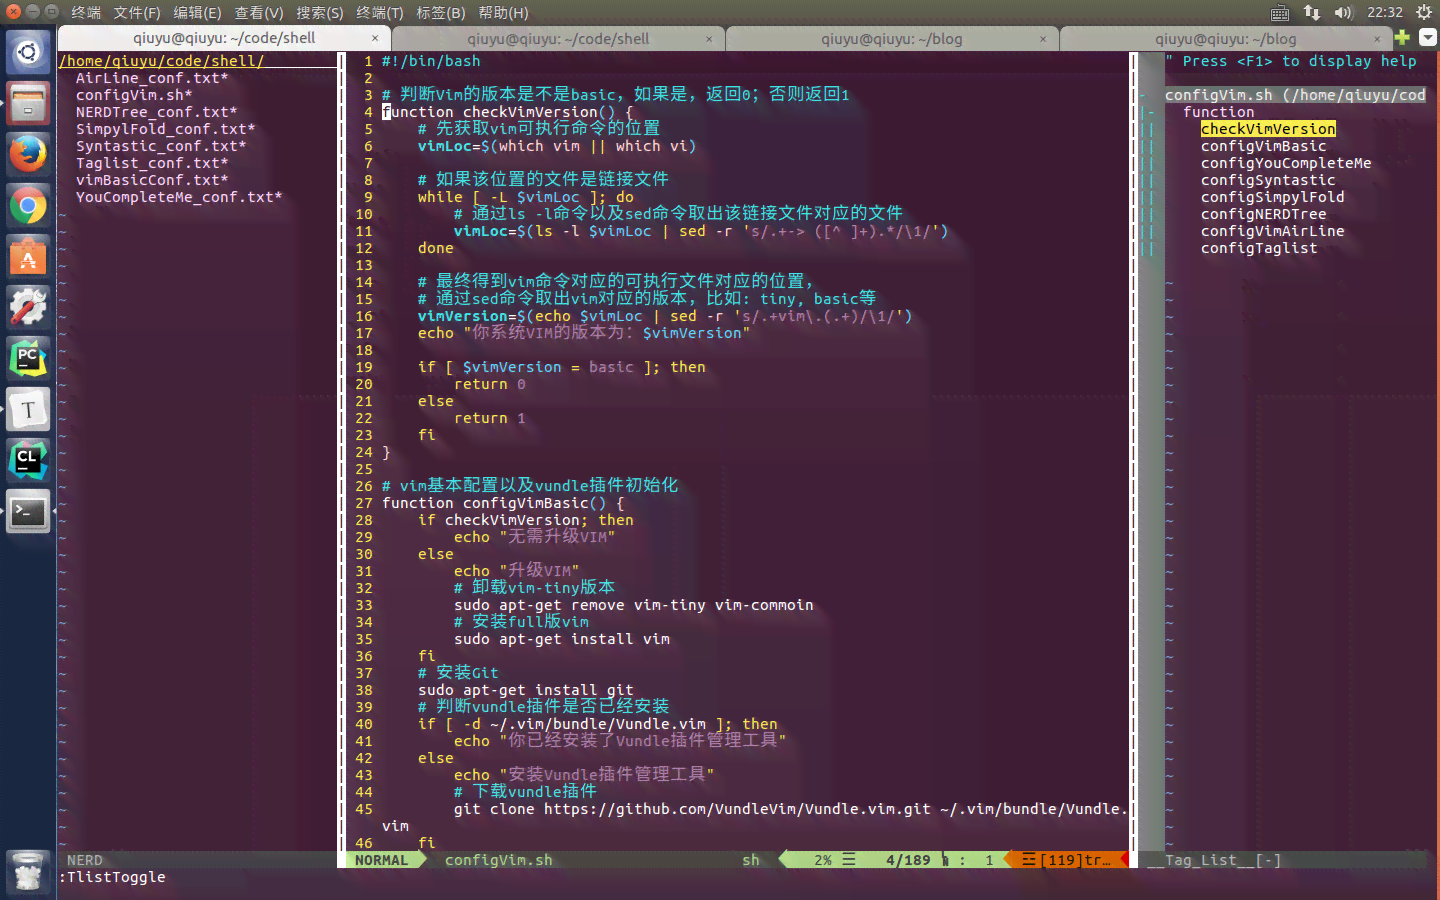Focus the Terminal icon in the dock
This screenshot has height=900, width=1440.
point(28,512)
